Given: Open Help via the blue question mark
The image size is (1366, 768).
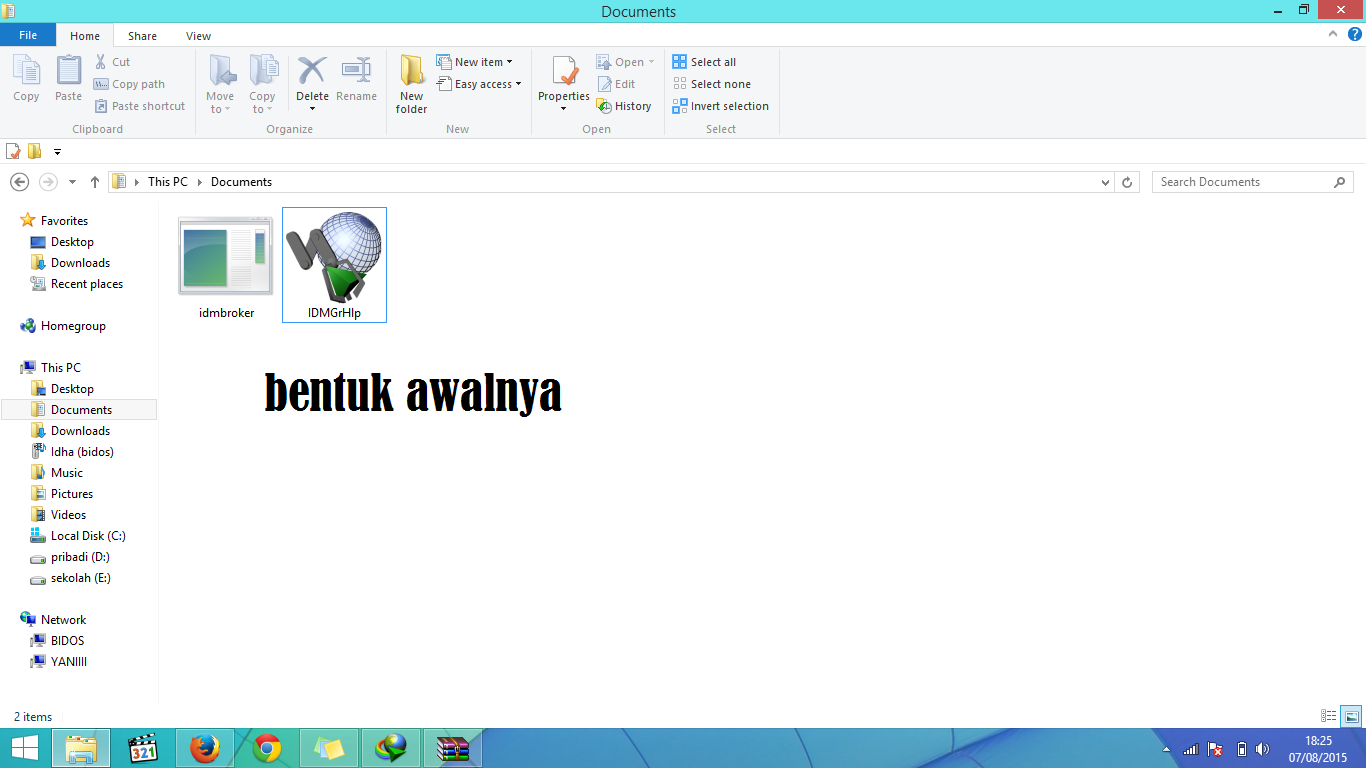Looking at the screenshot, I should [1355, 34].
